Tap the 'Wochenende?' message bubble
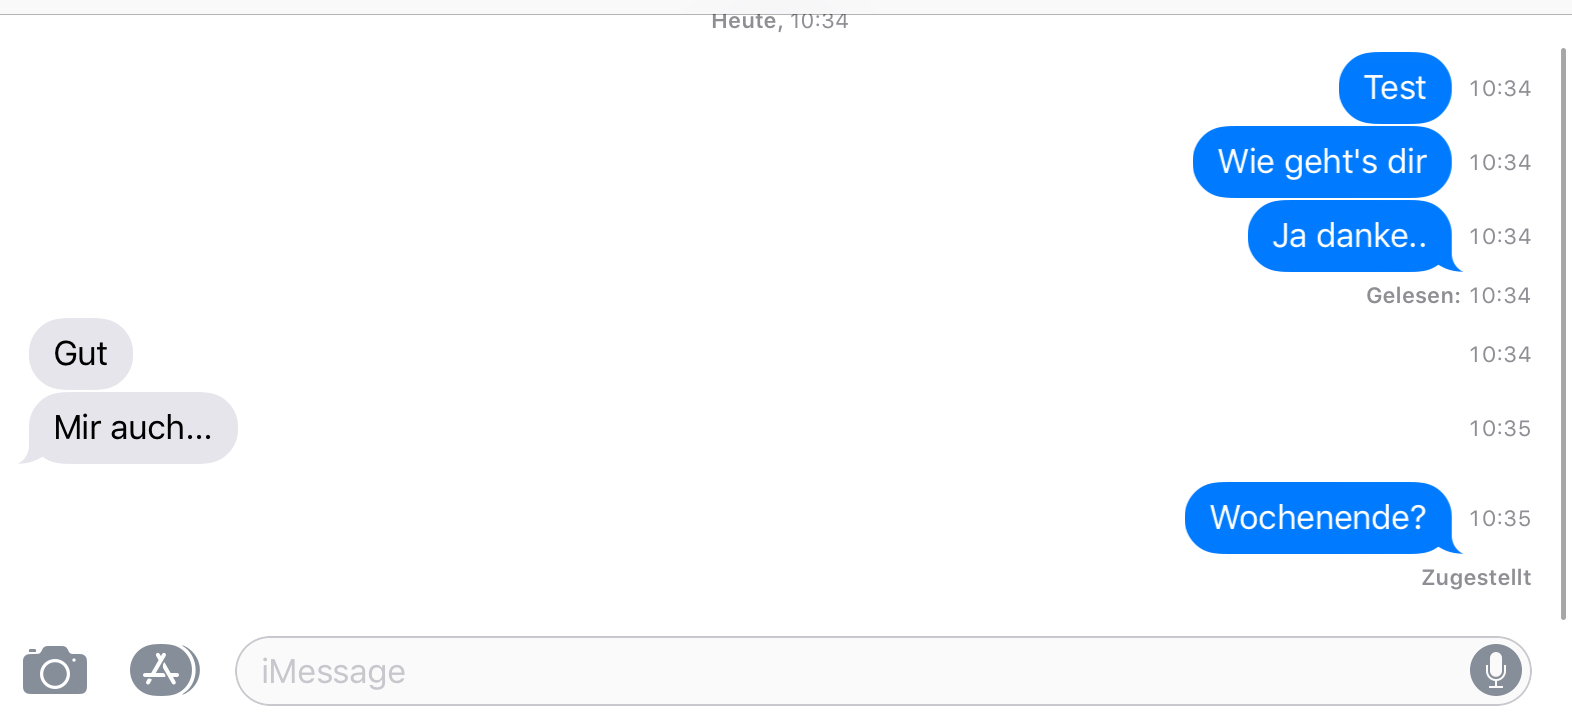Image resolution: width=1572 pixels, height=713 pixels. coord(1321,518)
